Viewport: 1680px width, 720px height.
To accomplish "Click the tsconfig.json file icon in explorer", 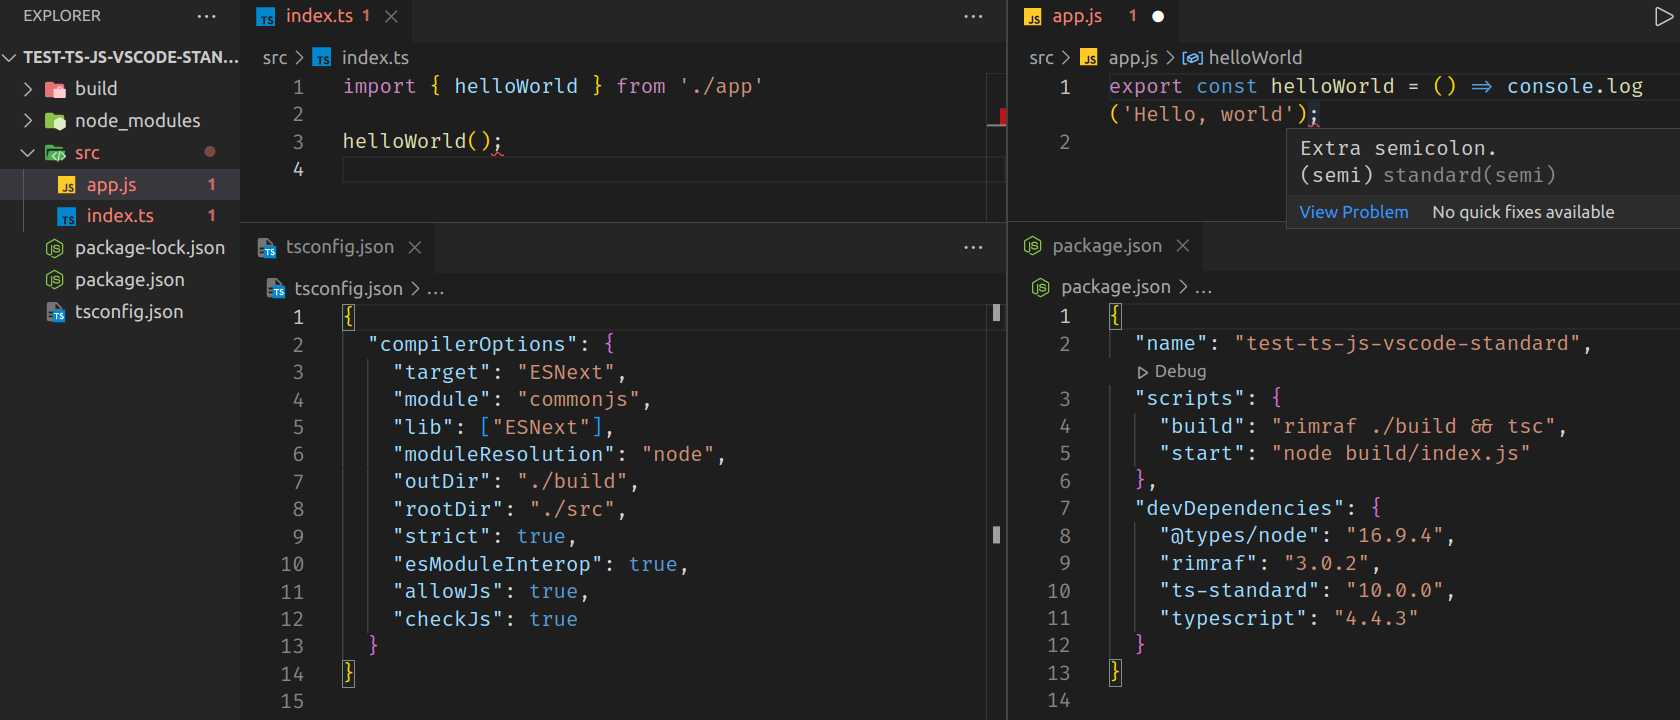I will coord(56,312).
